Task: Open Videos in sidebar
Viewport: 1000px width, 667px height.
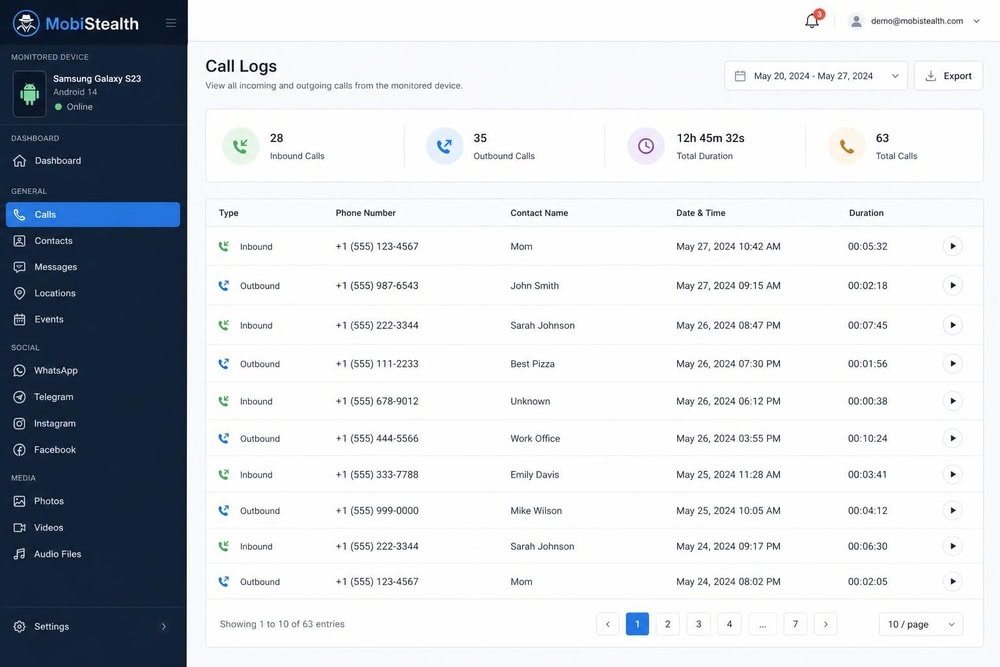Action: tap(93, 527)
